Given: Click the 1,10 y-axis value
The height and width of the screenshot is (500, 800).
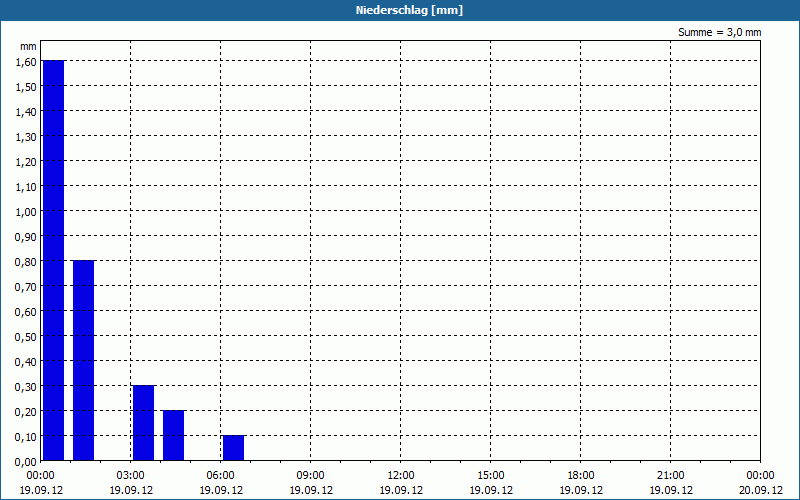Looking at the screenshot, I should (x=26, y=186).
